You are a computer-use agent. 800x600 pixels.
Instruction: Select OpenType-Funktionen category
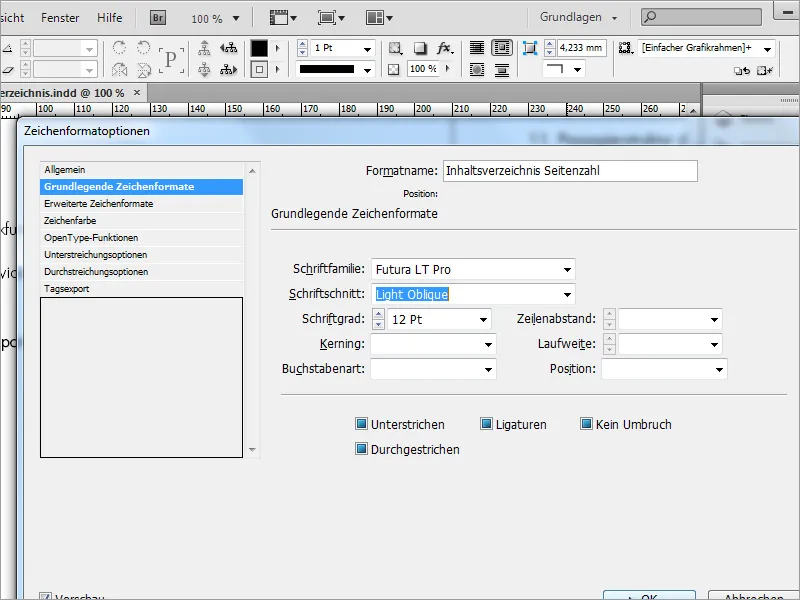point(141,238)
